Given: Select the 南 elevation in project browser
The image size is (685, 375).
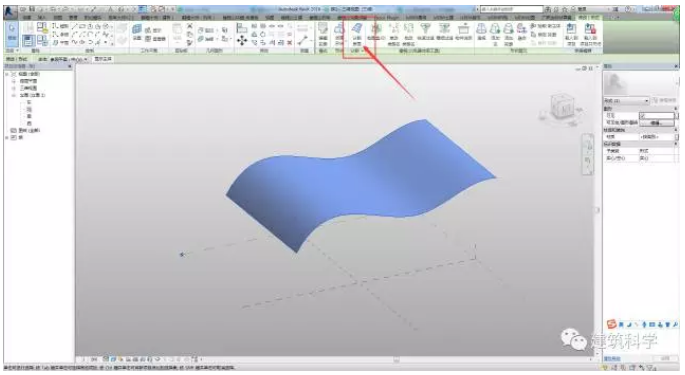Looking at the screenshot, I should pos(29,116).
